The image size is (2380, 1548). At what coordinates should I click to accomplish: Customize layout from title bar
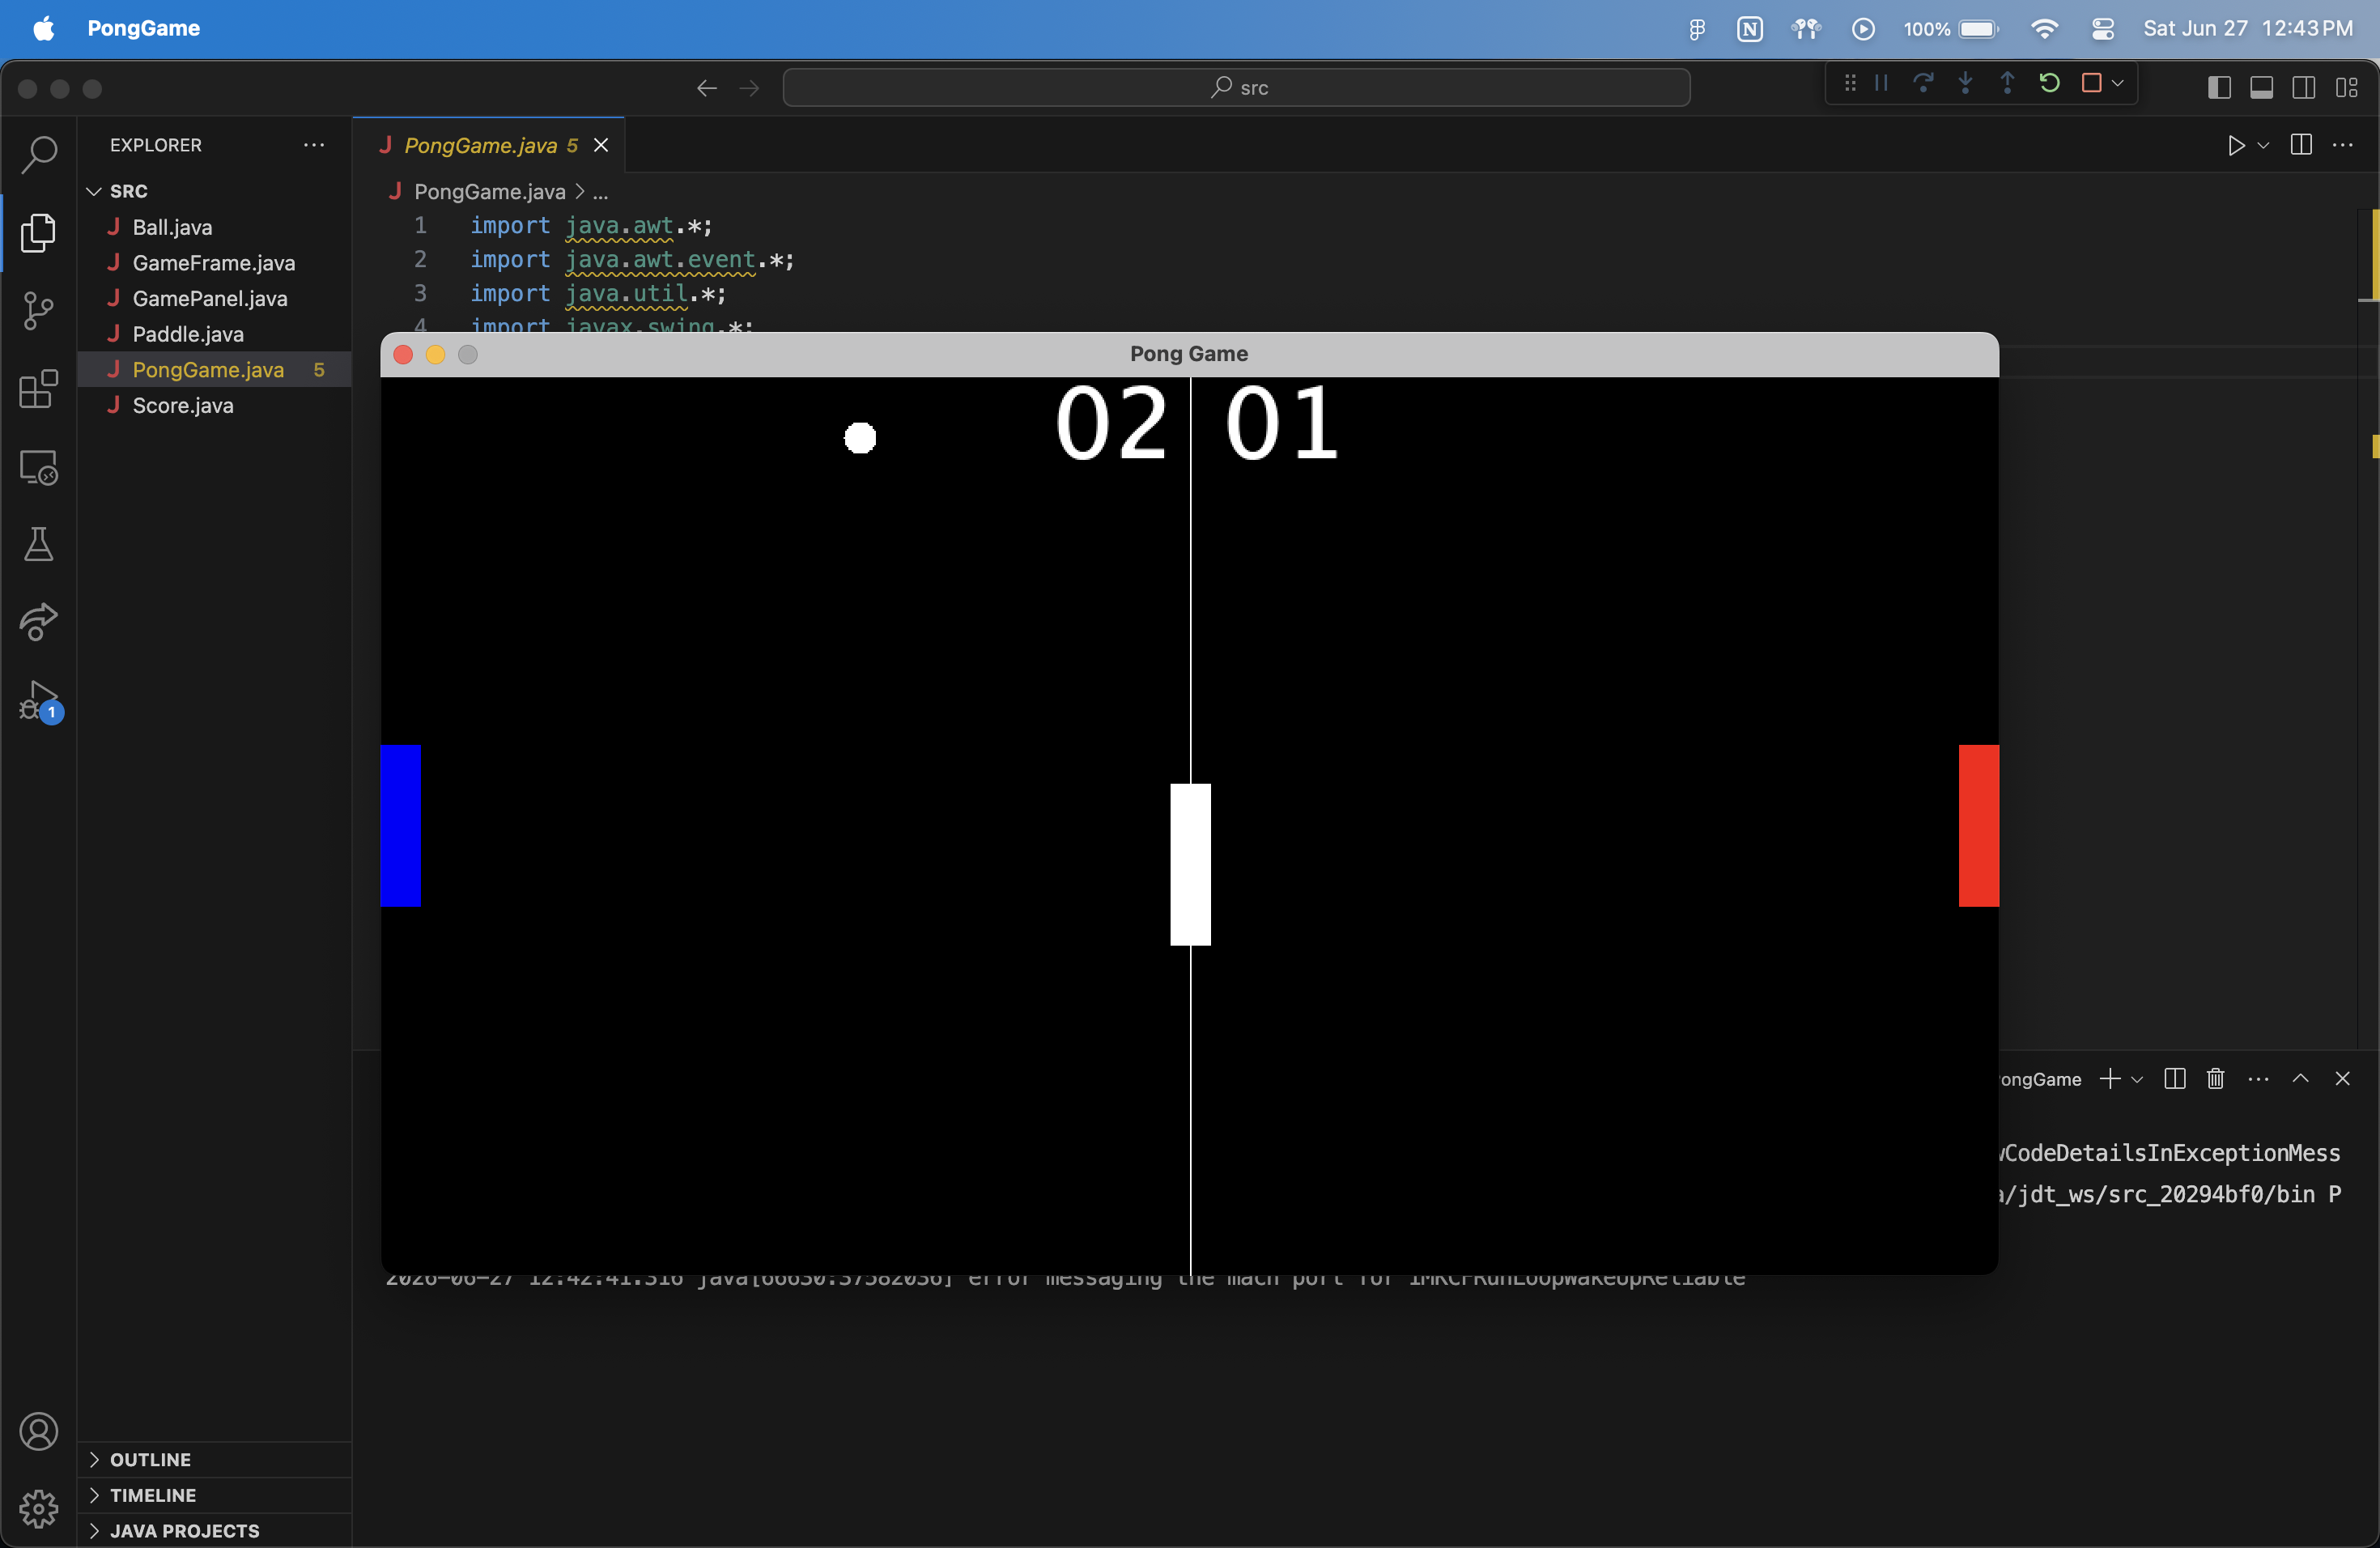pos(2347,88)
